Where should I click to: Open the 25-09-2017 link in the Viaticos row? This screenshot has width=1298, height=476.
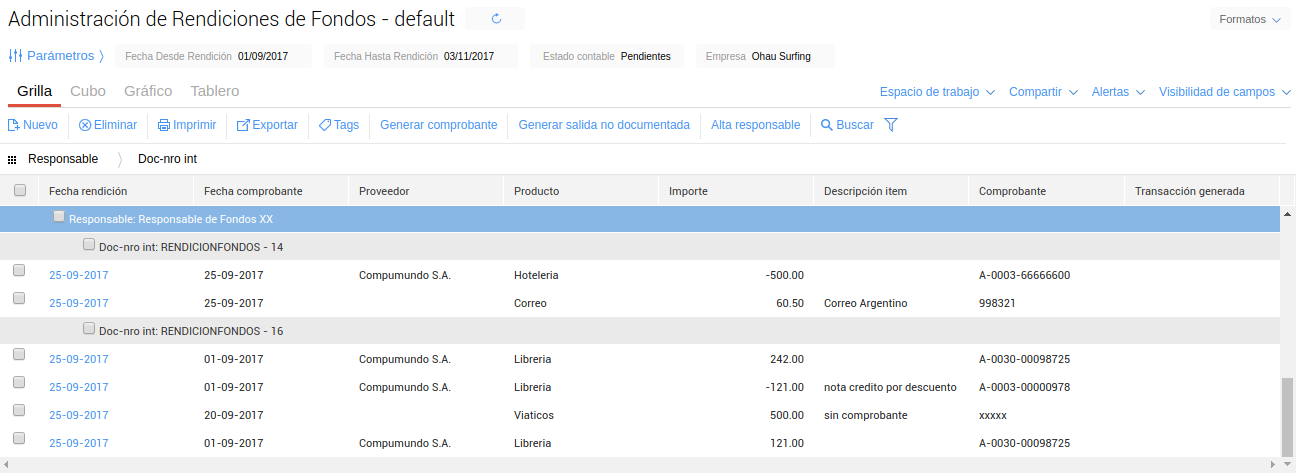[x=79, y=415]
